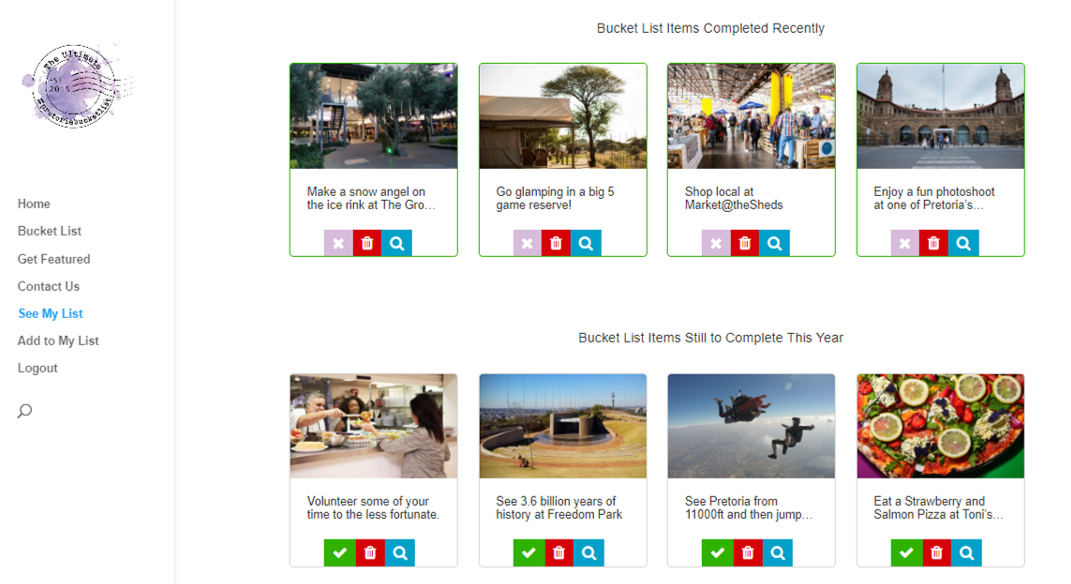Delete the snow angel ice rink item

click(367, 243)
